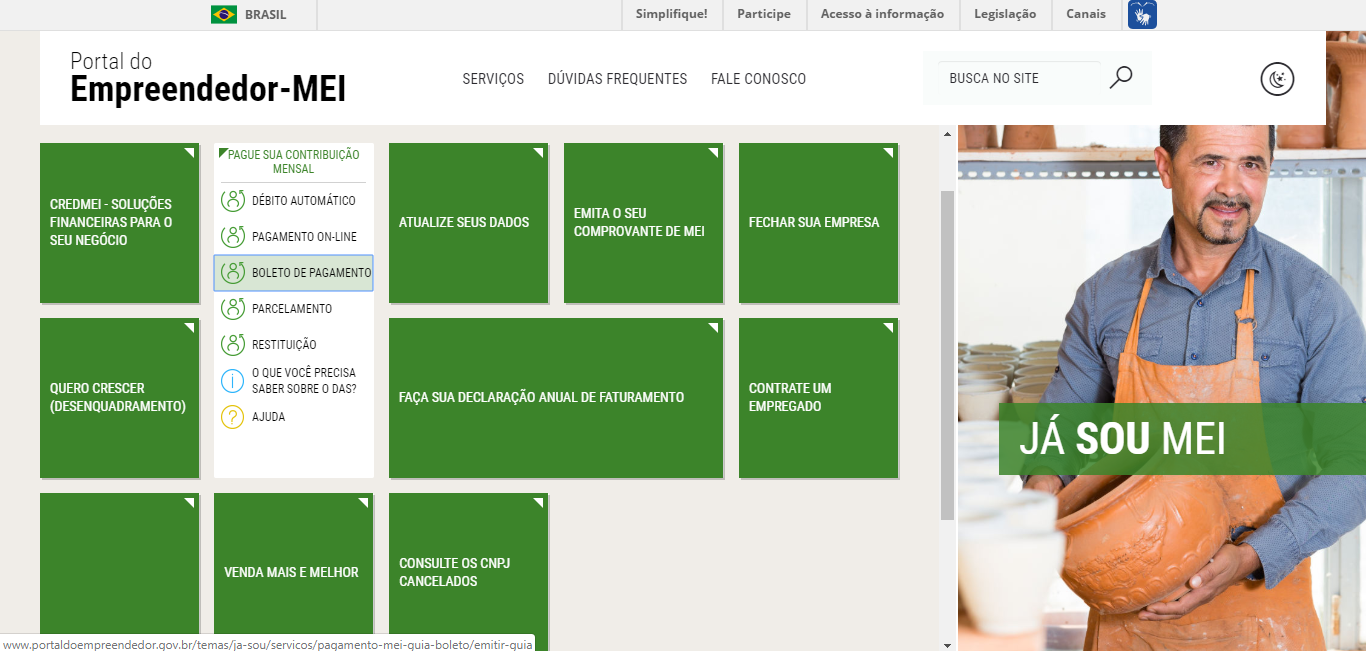Select Pagamento On-line text link
The width and height of the screenshot is (1366, 651).
click(304, 237)
